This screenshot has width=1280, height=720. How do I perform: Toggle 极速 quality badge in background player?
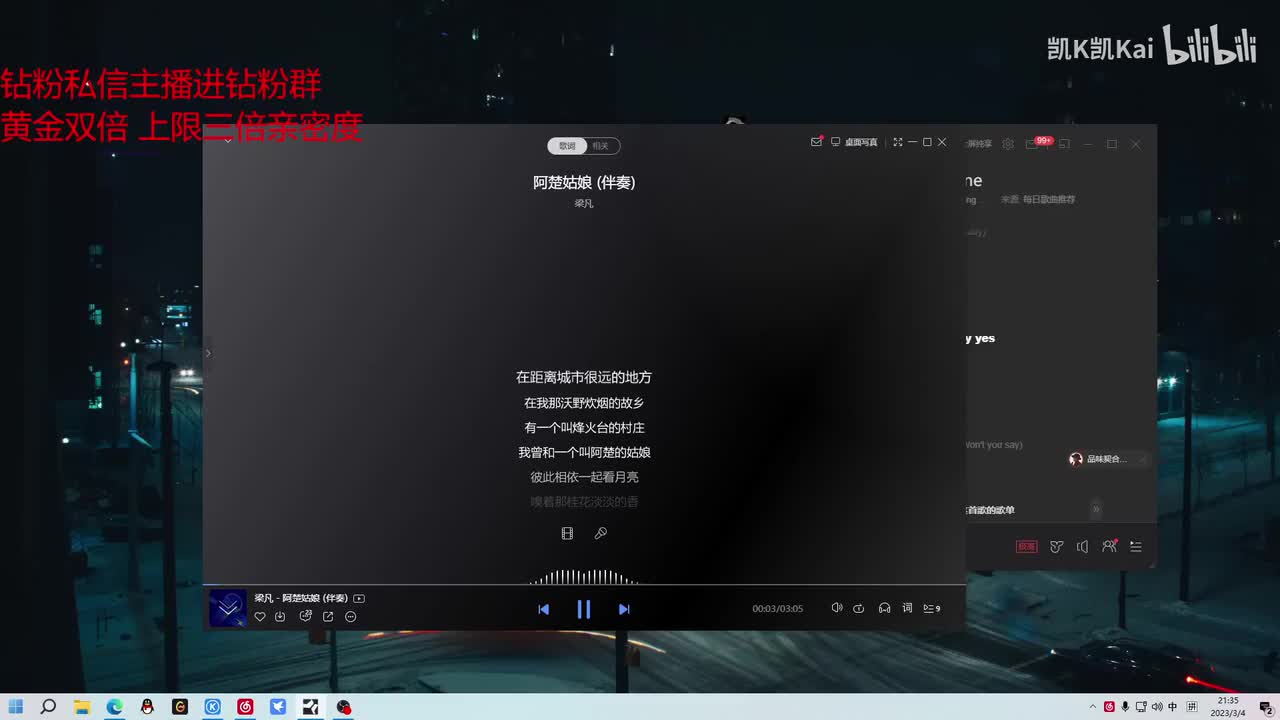(x=1027, y=547)
